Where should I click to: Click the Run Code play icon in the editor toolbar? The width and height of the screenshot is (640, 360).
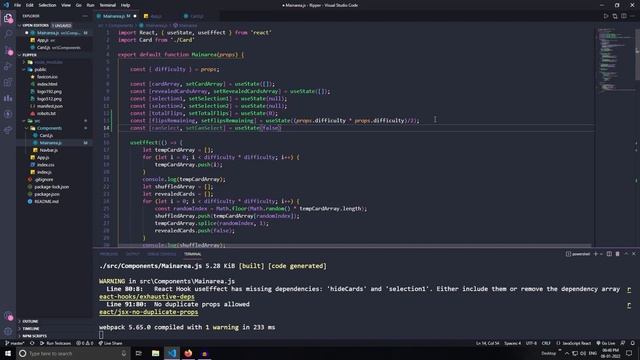coord(606,16)
